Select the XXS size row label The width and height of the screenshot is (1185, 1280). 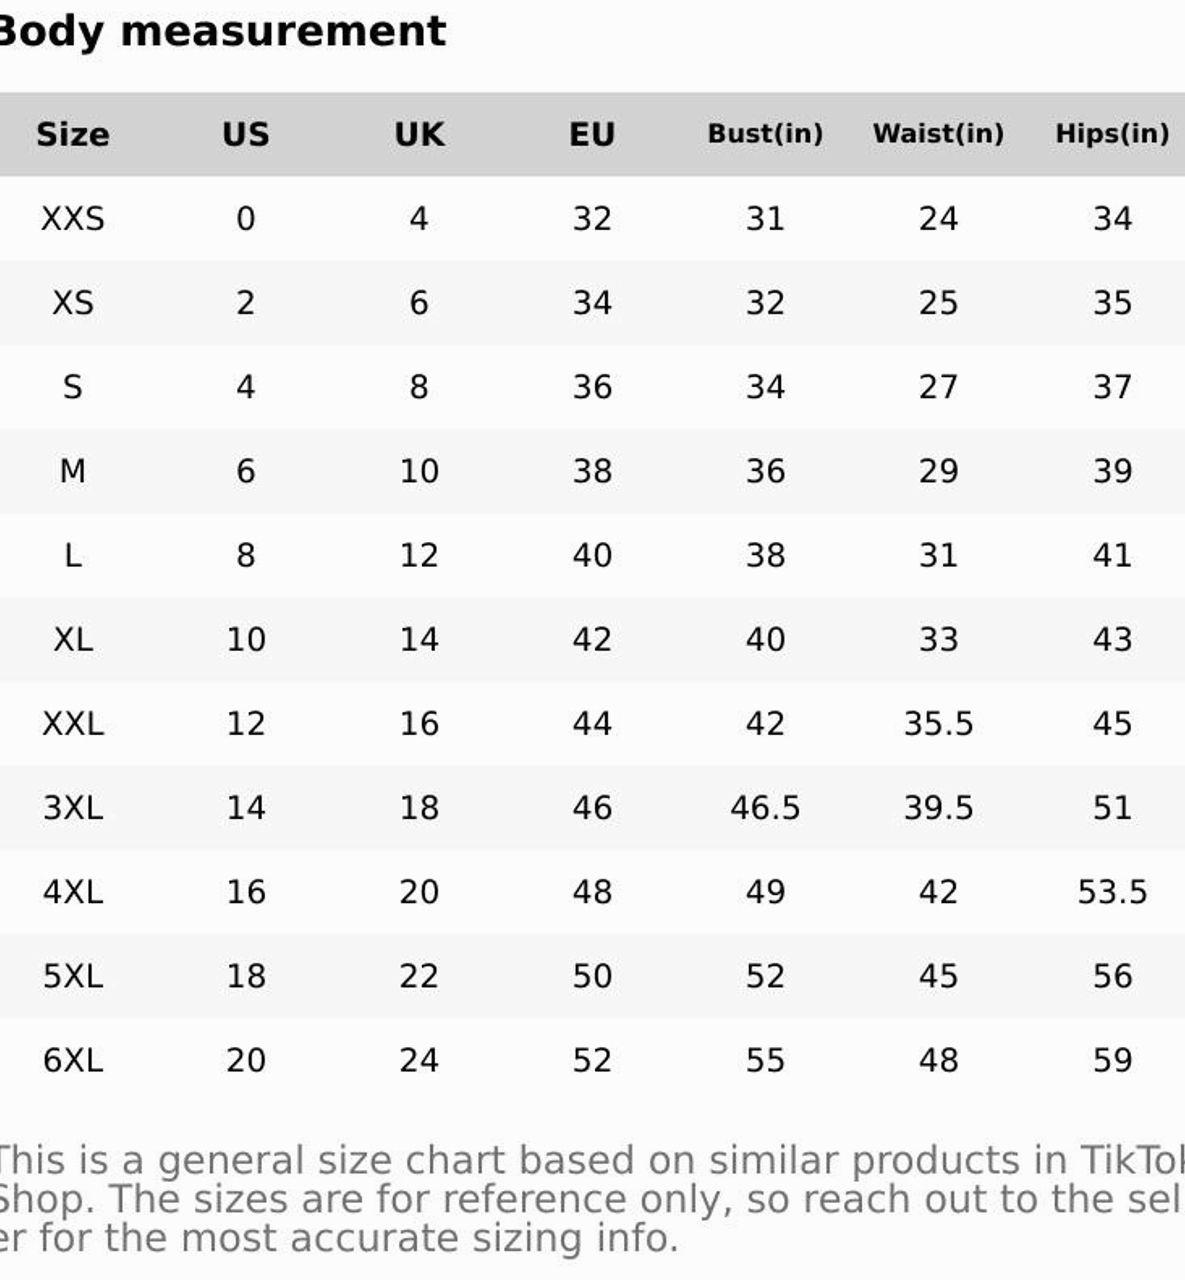click(x=72, y=218)
